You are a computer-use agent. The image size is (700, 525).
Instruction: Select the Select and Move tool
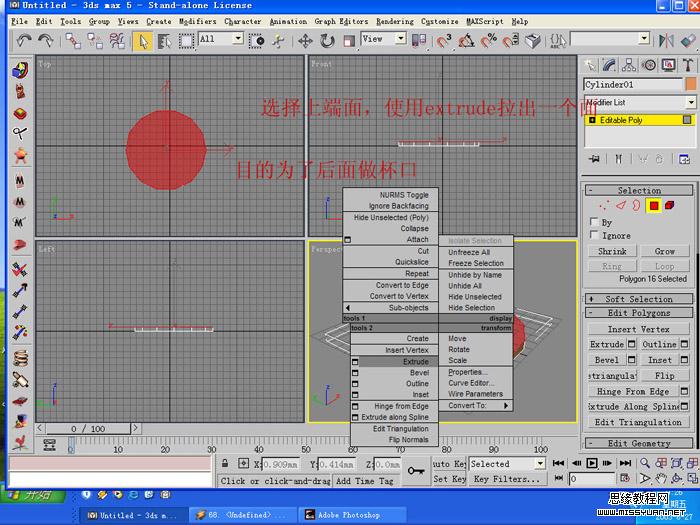tap(305, 41)
